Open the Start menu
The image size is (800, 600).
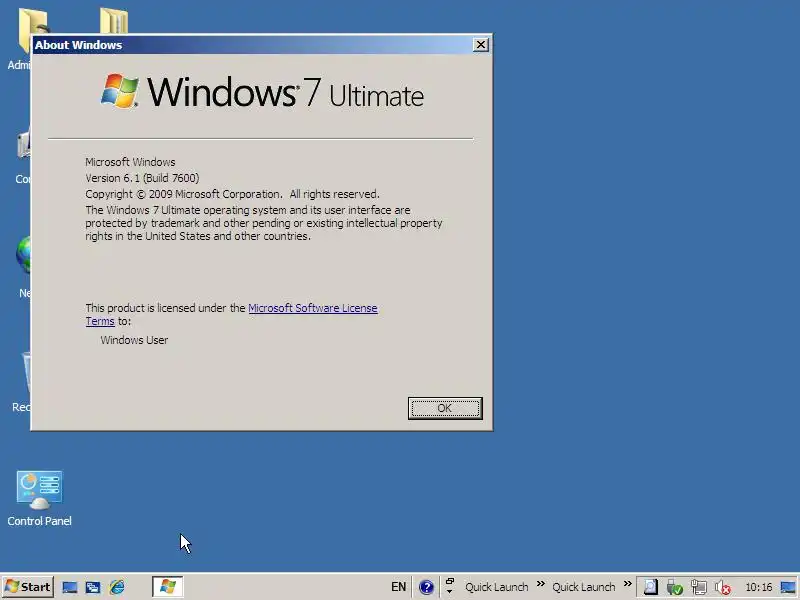click(28, 587)
